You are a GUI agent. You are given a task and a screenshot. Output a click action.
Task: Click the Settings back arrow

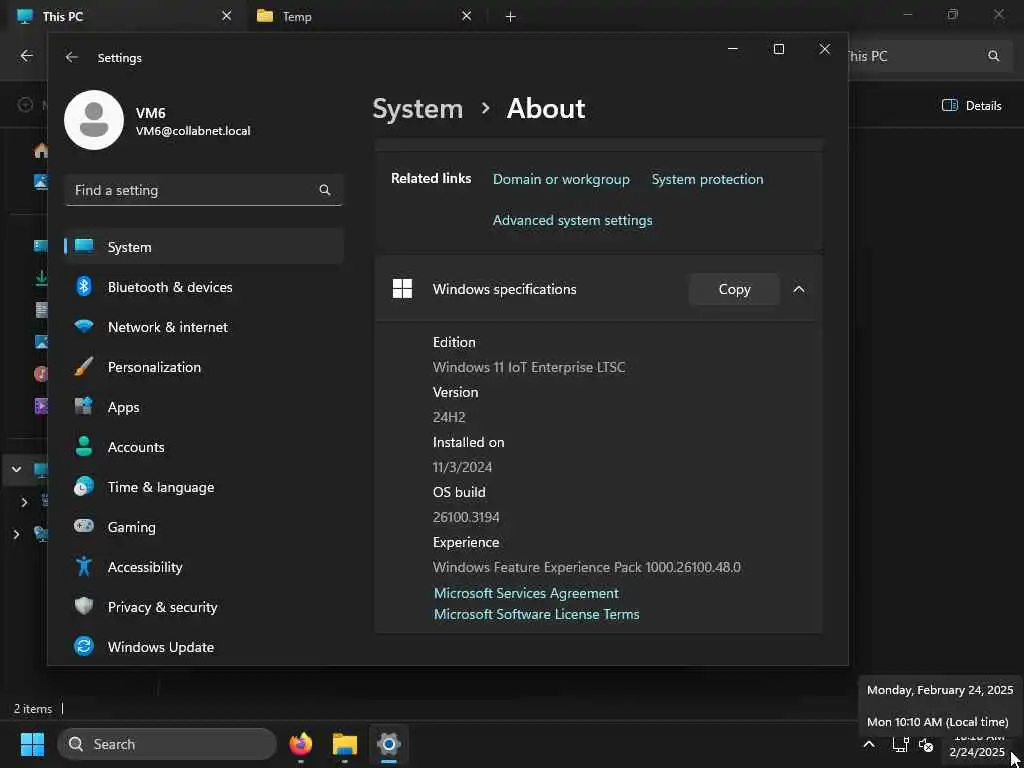pos(71,57)
